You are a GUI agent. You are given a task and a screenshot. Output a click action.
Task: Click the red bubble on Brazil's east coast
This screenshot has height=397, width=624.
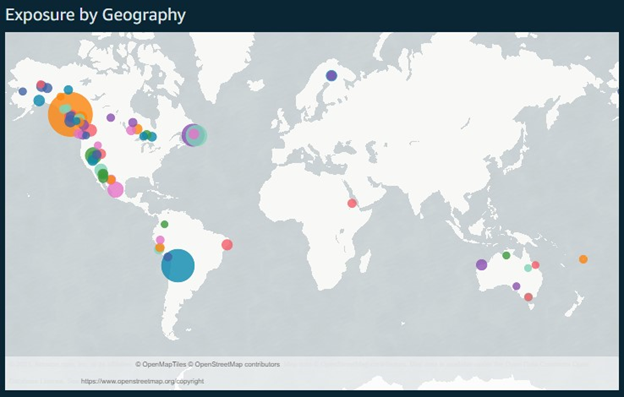tap(227, 245)
